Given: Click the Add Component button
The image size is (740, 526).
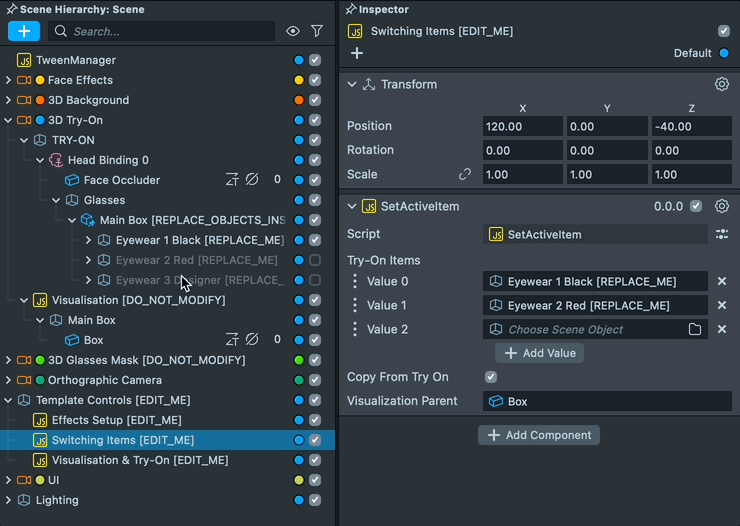Looking at the screenshot, I should [x=539, y=435].
